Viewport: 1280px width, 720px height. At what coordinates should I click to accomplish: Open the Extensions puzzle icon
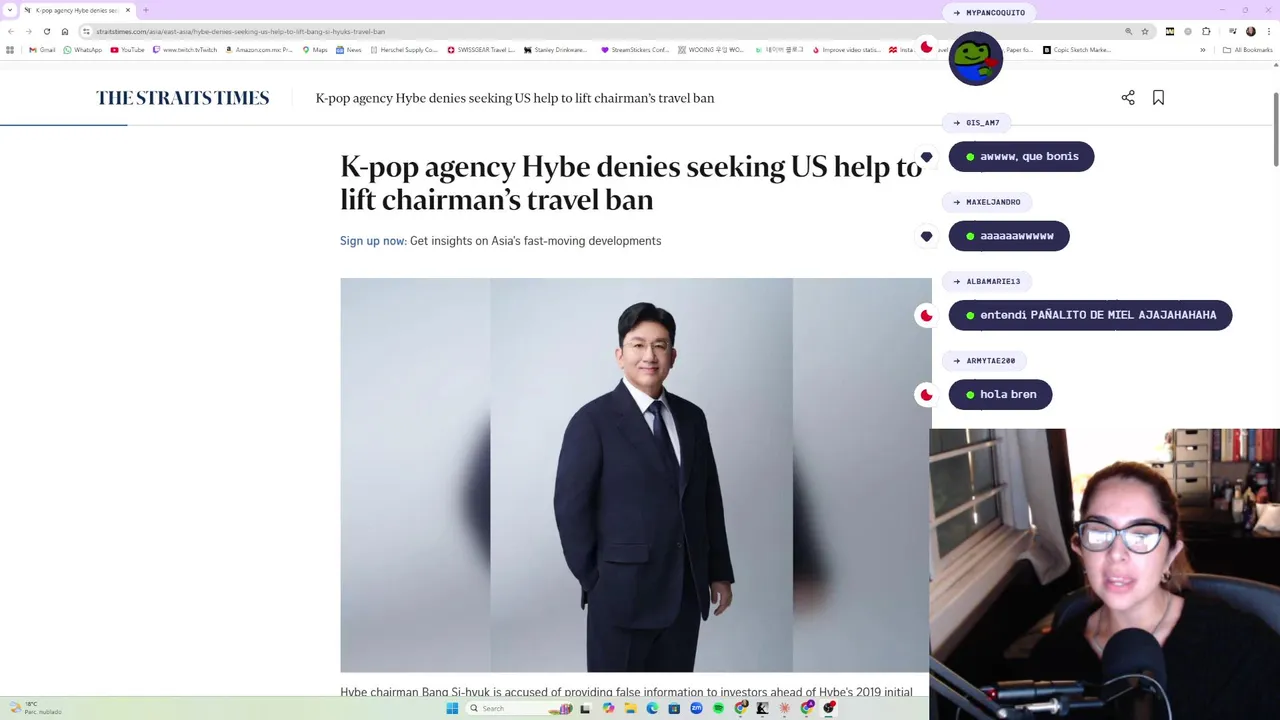[x=1206, y=31]
